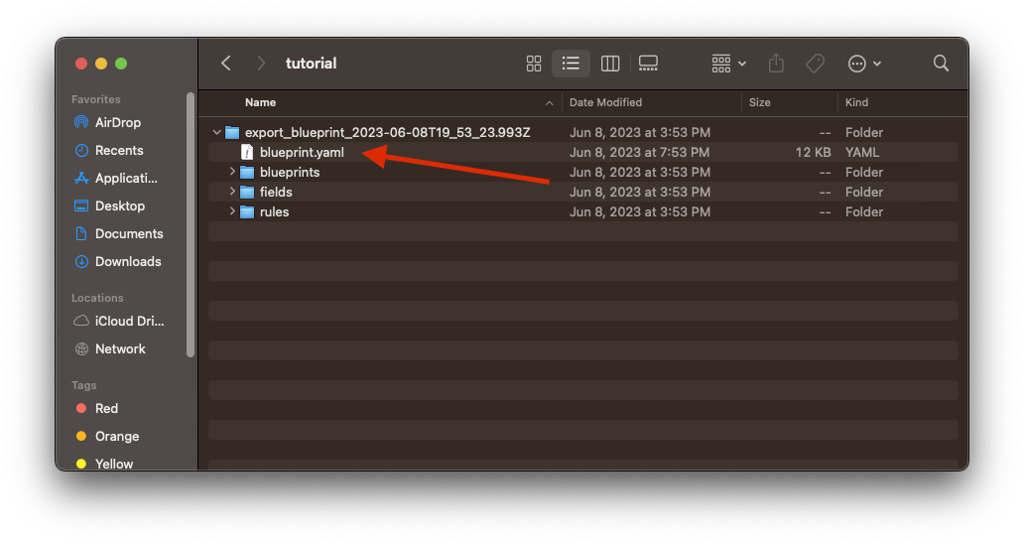
Task: Zoom the window with green button
Action: coord(121,63)
